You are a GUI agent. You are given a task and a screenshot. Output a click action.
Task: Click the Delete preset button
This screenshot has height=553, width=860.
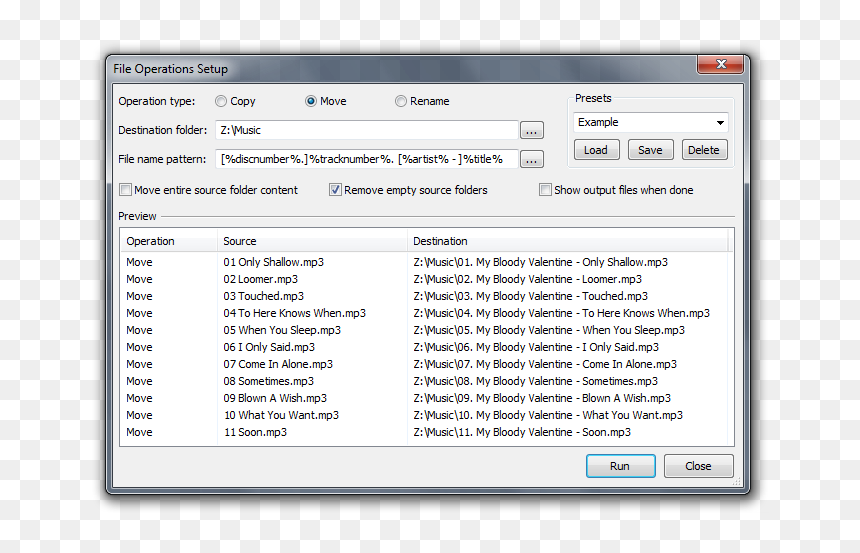[x=704, y=150]
